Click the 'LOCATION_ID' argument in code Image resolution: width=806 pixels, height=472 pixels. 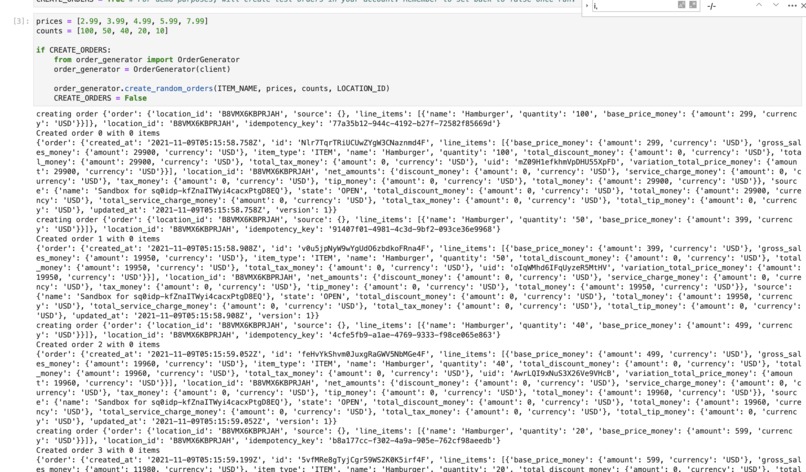click(361, 88)
